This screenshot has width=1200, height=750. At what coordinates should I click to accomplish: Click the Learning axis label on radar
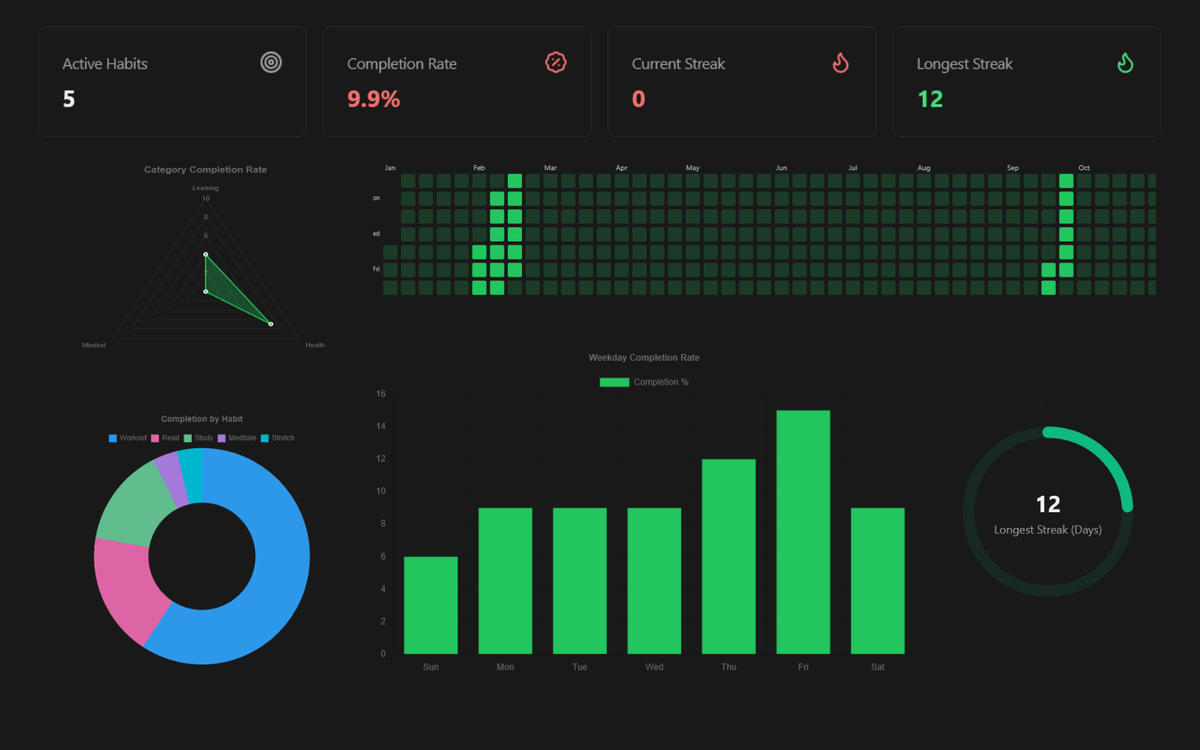(206, 188)
